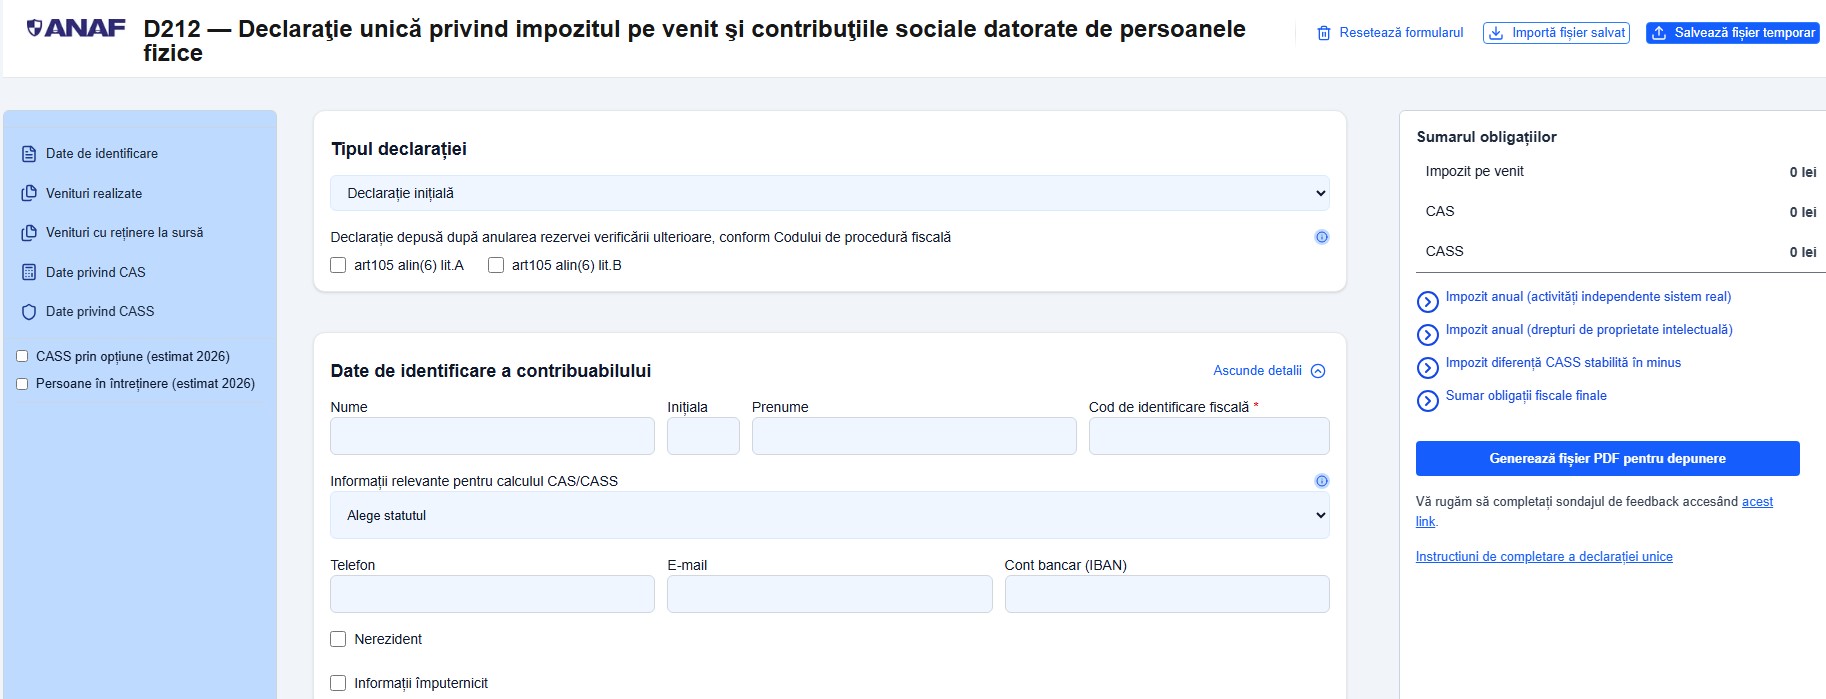The width and height of the screenshot is (1826, 699).
Task: Click the Date privind CASS shield icon
Action: click(27, 311)
